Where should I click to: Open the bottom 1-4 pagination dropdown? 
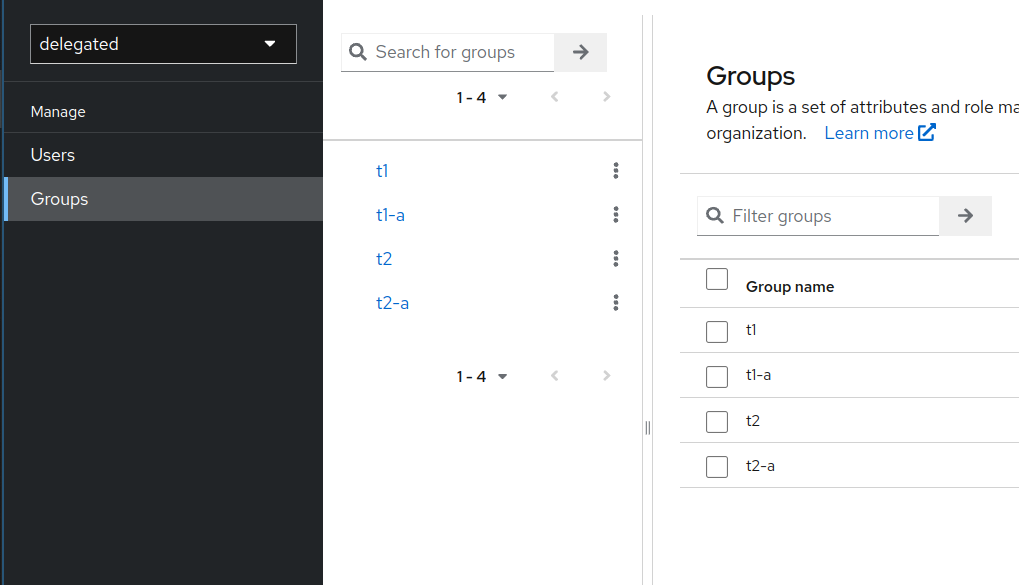482,375
